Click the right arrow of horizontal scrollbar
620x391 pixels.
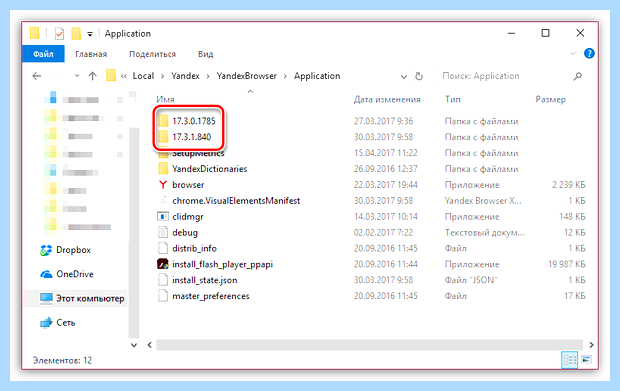[x=591, y=345]
